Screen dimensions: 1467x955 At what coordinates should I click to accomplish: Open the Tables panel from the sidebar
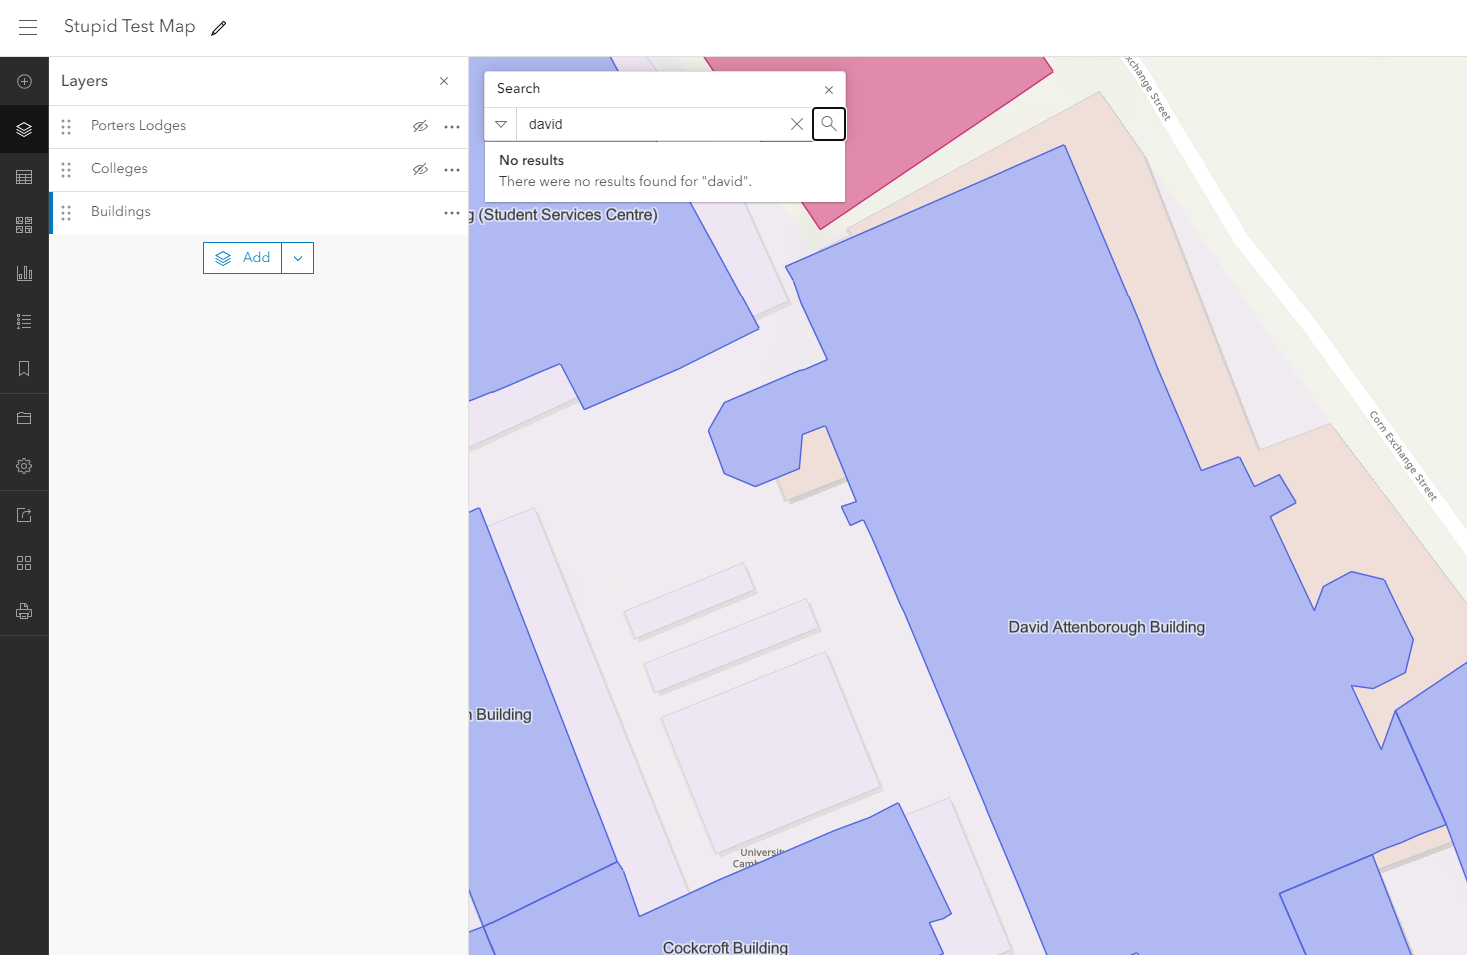[24, 176]
